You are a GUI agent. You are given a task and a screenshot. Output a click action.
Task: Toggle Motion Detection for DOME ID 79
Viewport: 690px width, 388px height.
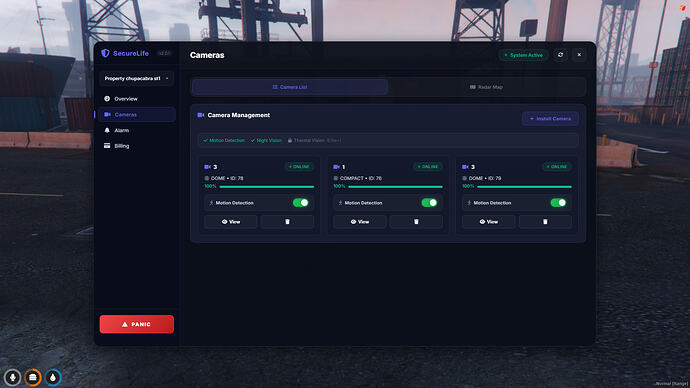tap(558, 203)
